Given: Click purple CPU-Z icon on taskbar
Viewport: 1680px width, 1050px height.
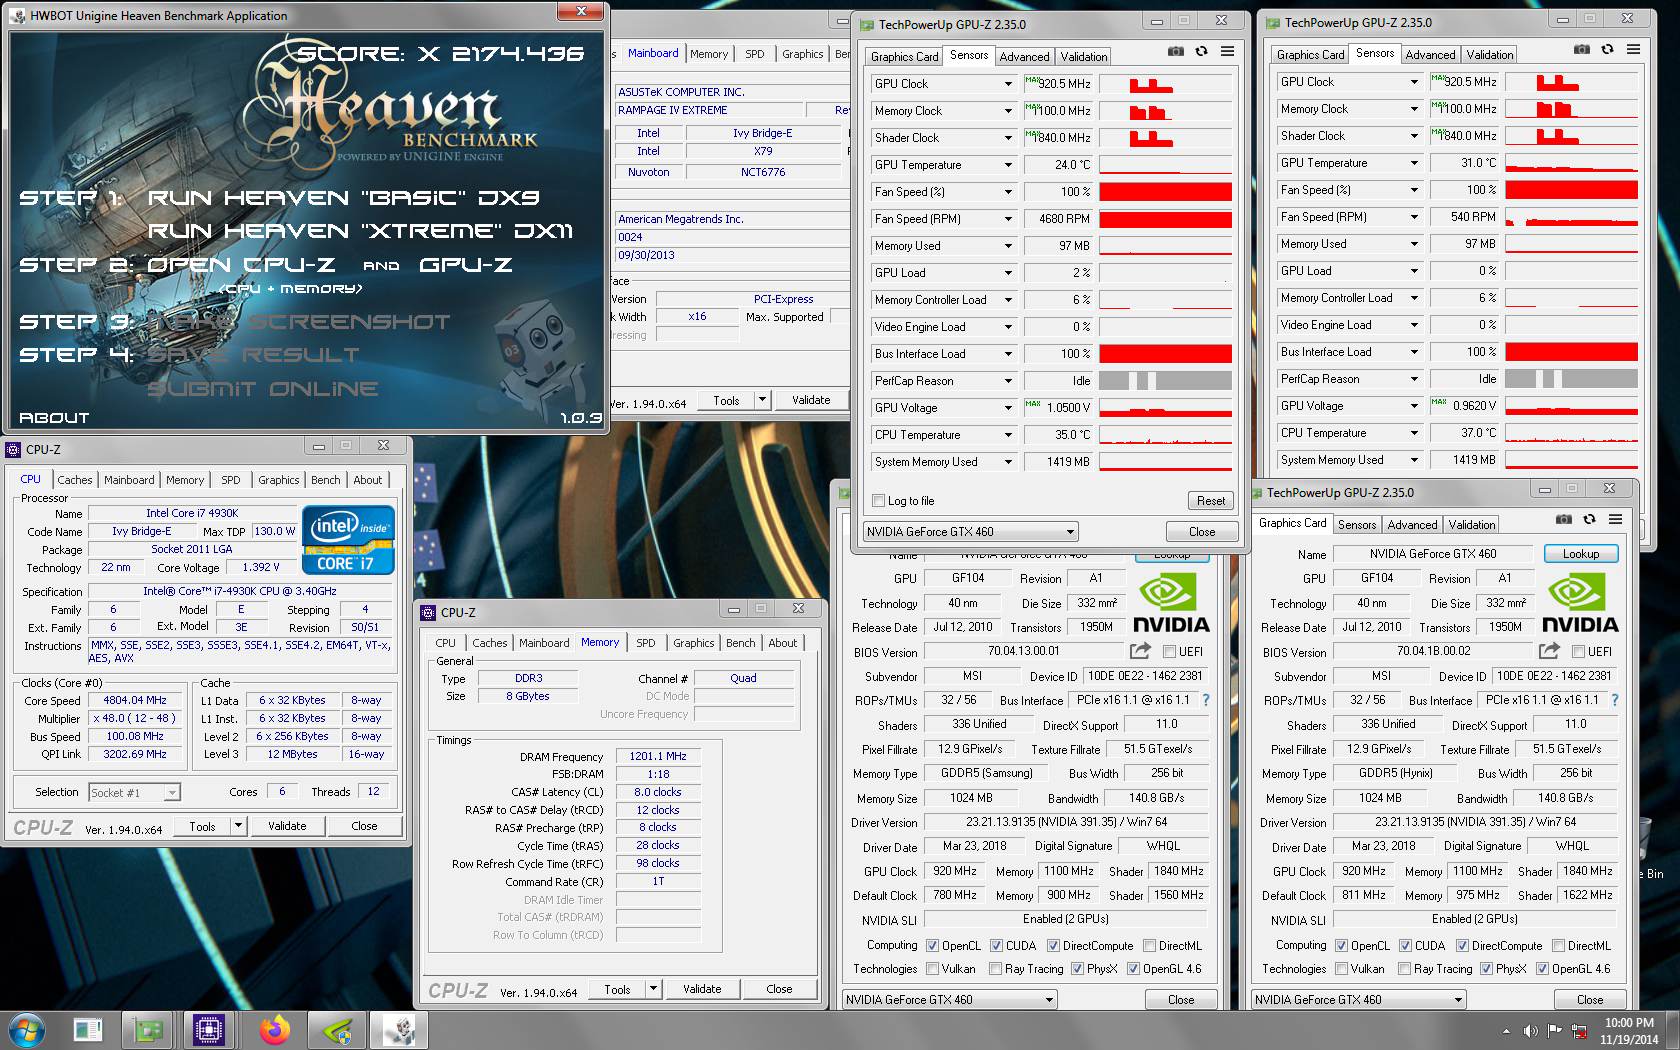Looking at the screenshot, I should pos(209,1030).
